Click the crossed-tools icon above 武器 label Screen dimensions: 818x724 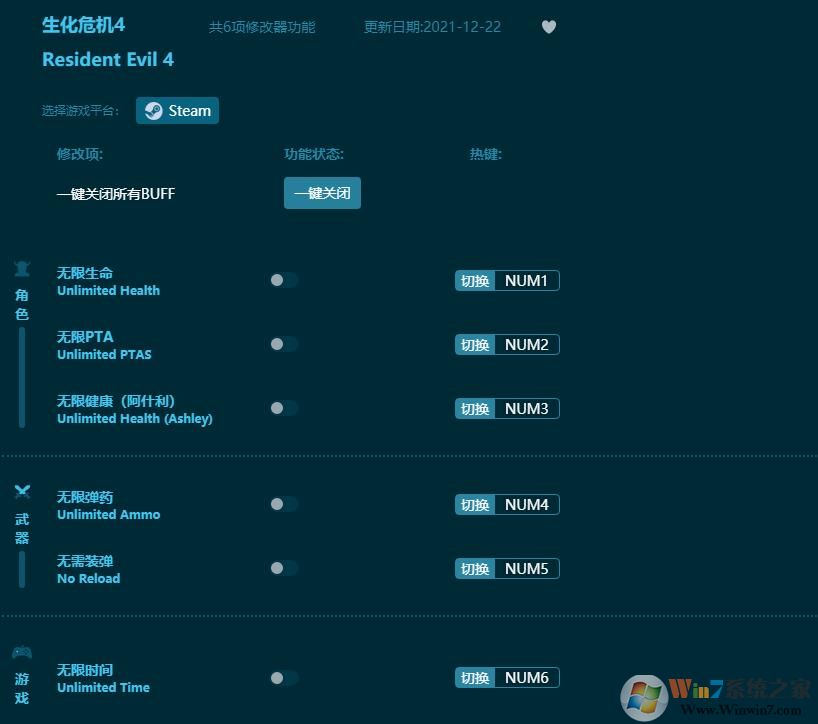tap(22, 492)
